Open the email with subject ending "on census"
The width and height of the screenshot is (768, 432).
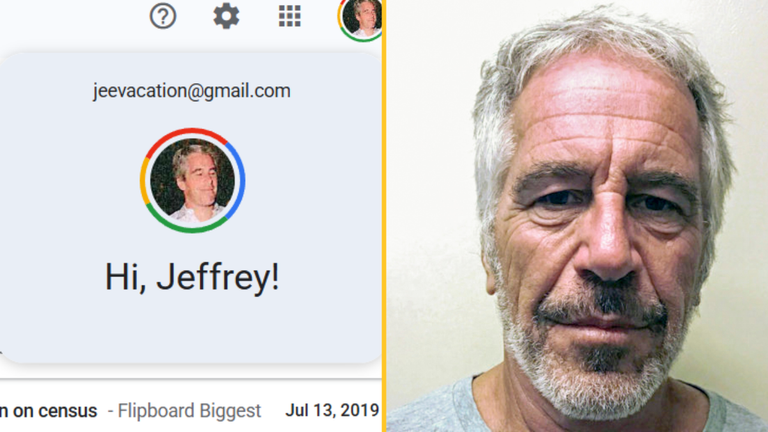pos(48,410)
